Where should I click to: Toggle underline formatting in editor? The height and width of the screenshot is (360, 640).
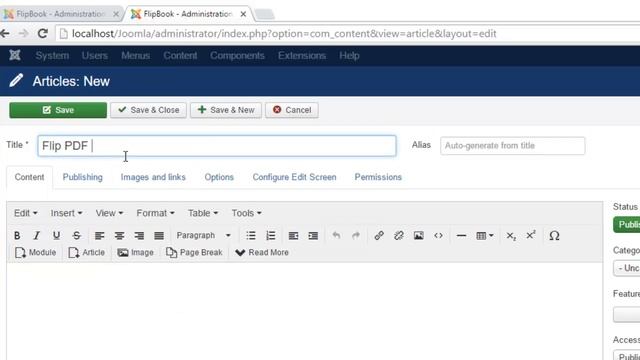[x=56, y=236]
